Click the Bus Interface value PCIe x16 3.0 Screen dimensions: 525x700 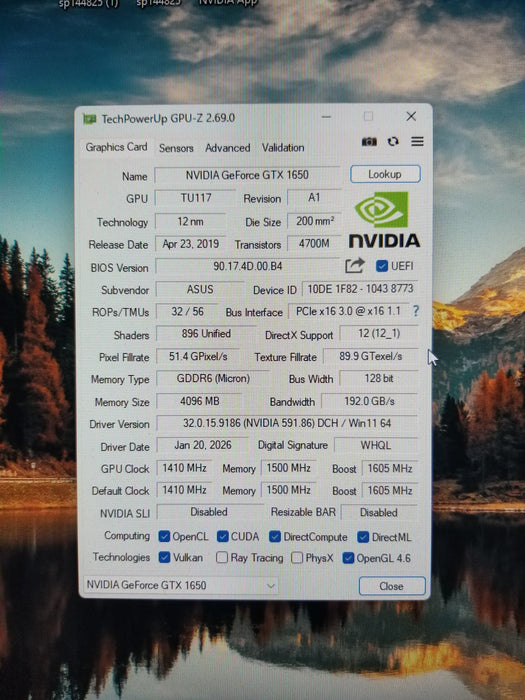click(x=348, y=311)
